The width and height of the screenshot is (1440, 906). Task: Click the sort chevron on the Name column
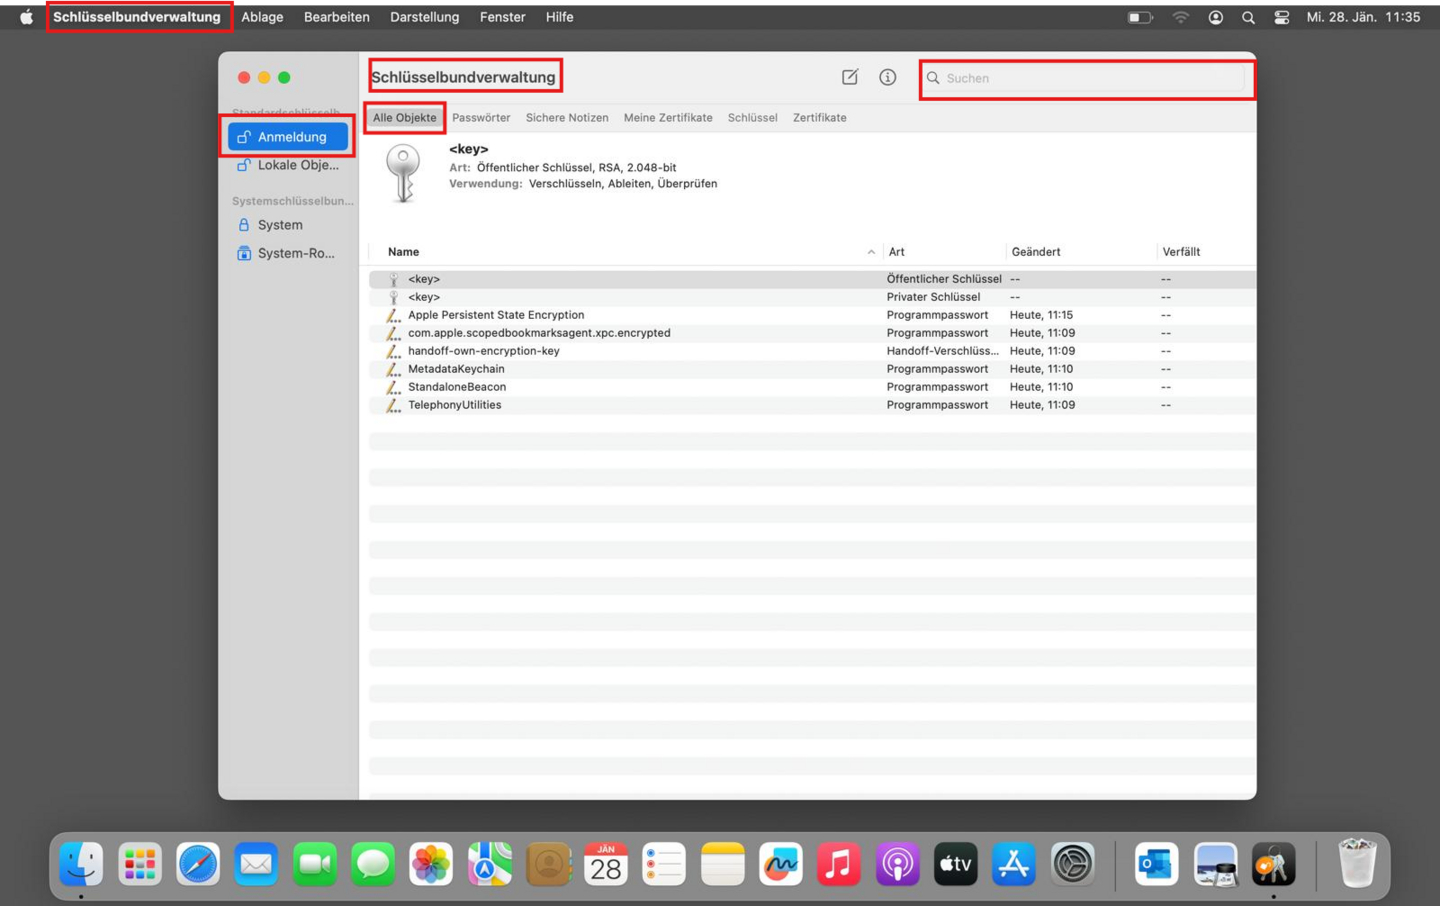(x=870, y=251)
